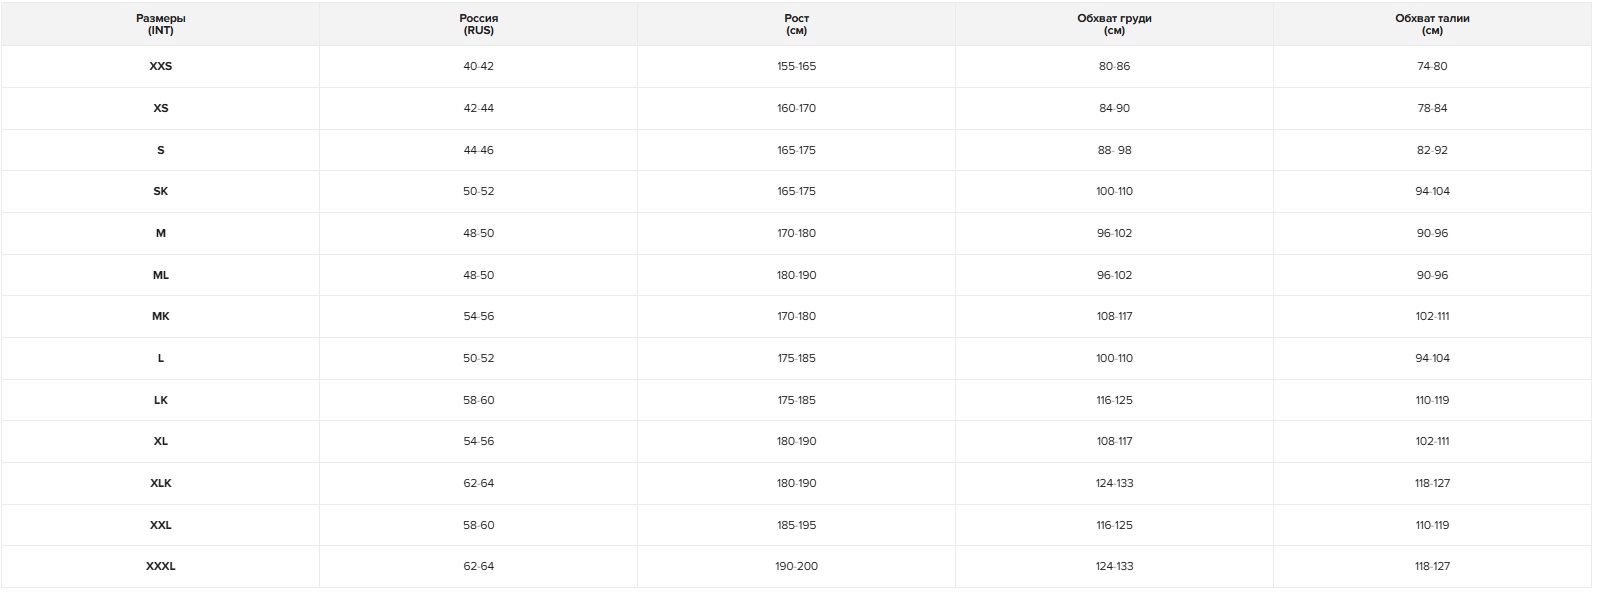
Task: Click the MK size label
Action: pyautogui.click(x=160, y=316)
